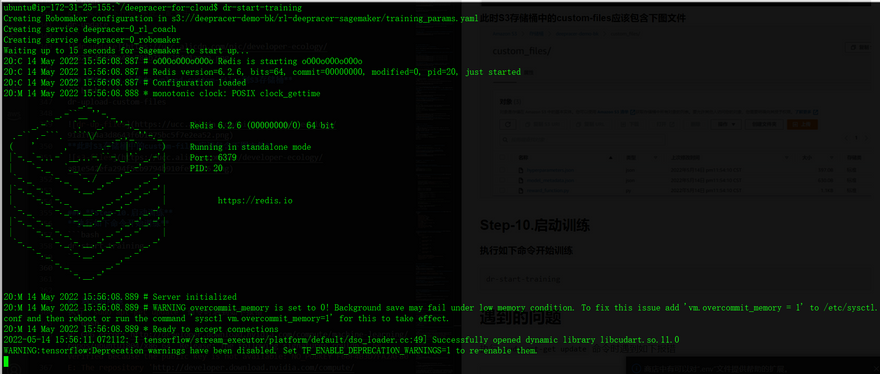Image resolution: width=880 pixels, height=374 pixels.
Task: Tick the checkbox for model_metadata.json
Action: tap(502, 180)
